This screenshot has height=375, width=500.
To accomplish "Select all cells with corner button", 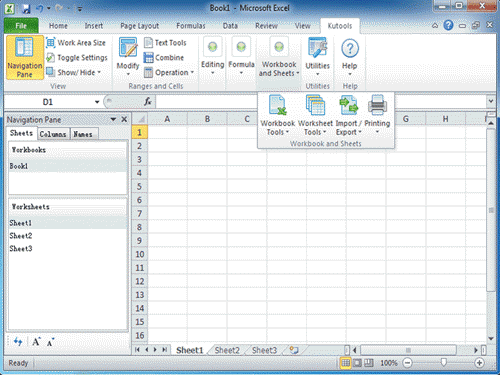I will [140, 119].
